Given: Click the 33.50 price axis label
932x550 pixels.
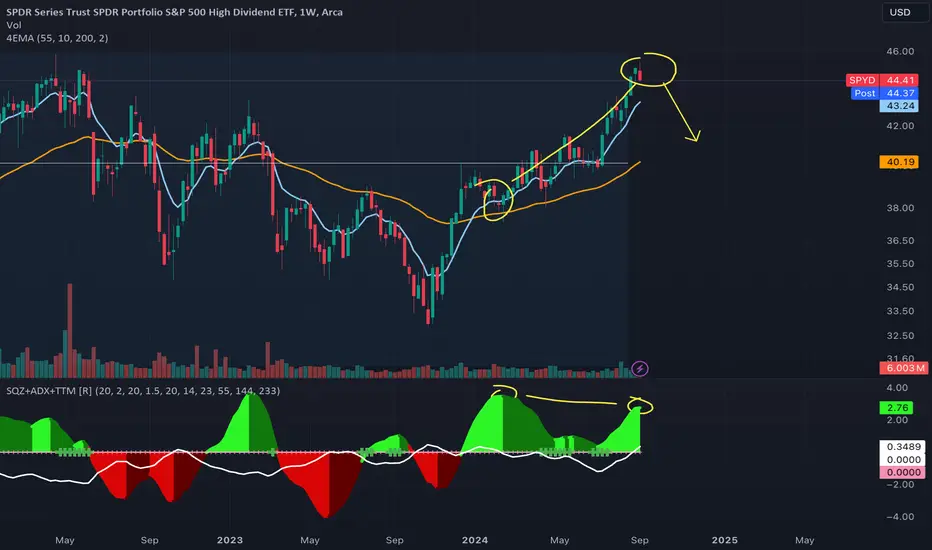Looking at the screenshot, I should 900,311.
